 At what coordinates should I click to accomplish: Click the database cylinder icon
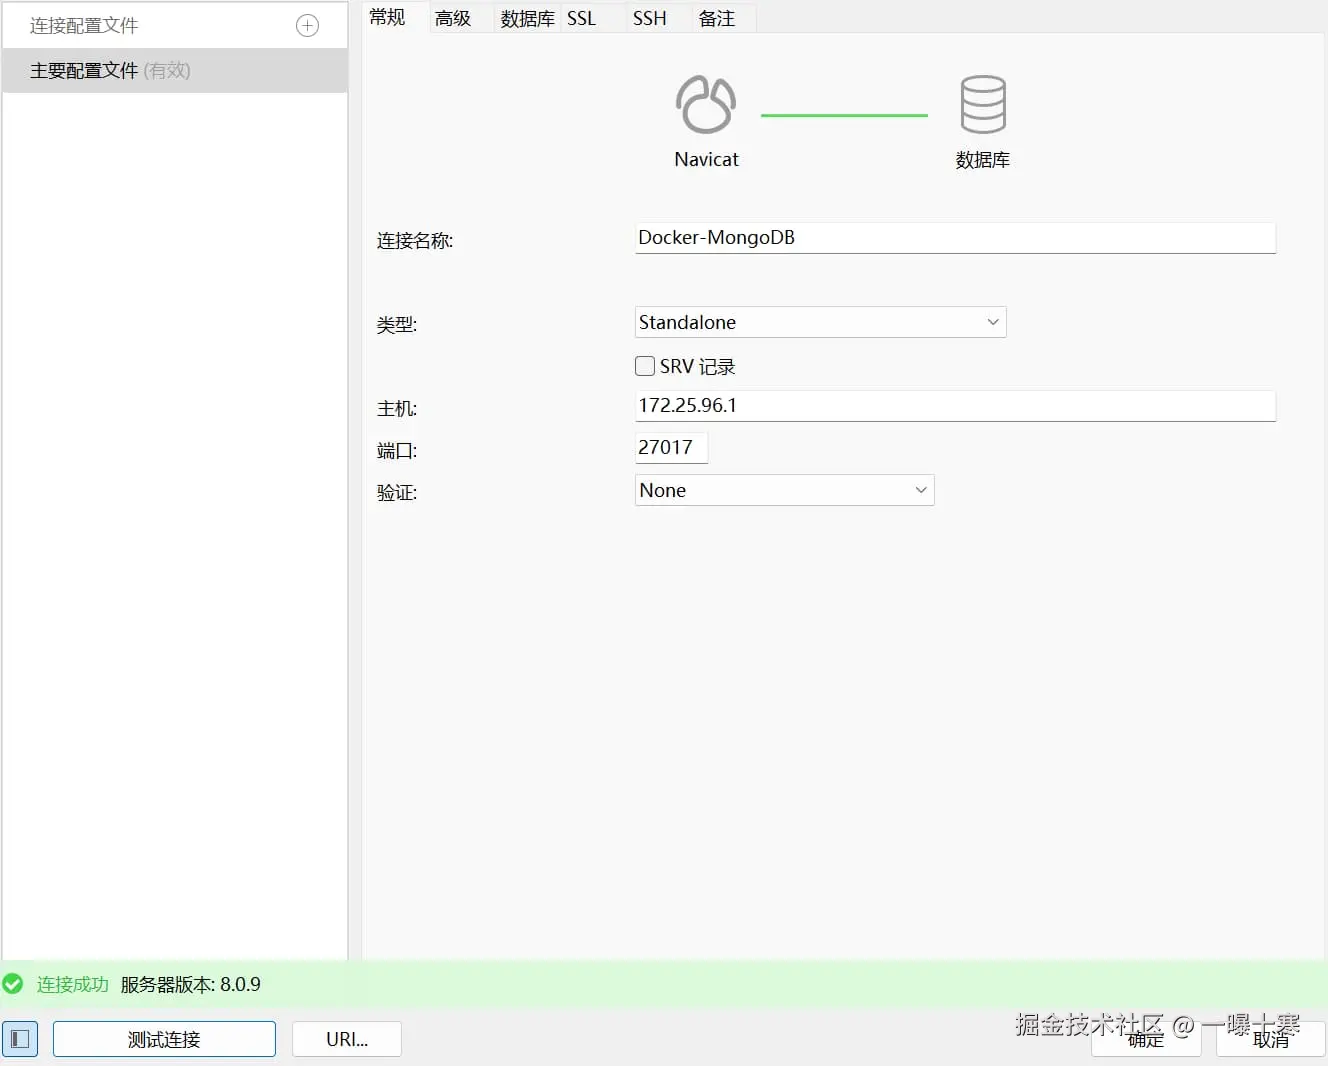(x=983, y=104)
